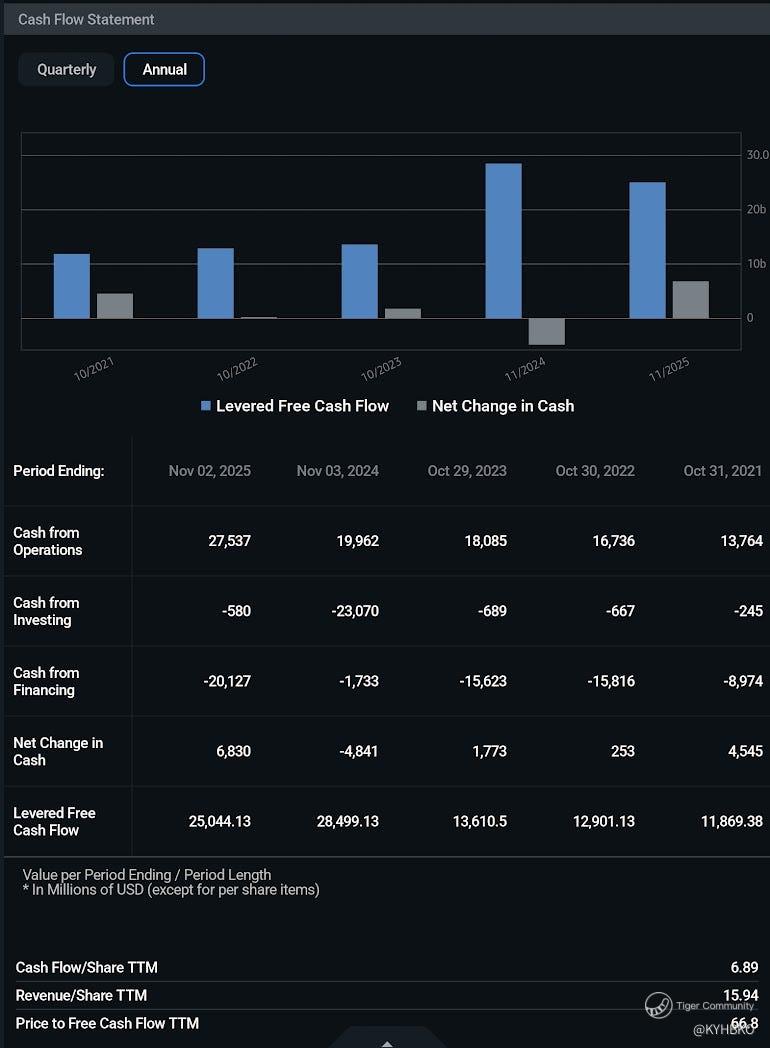Viewport: 770px width, 1048px height.
Task: Click the 10/2022 blue chart bar
Action: pyautogui.click(x=216, y=283)
